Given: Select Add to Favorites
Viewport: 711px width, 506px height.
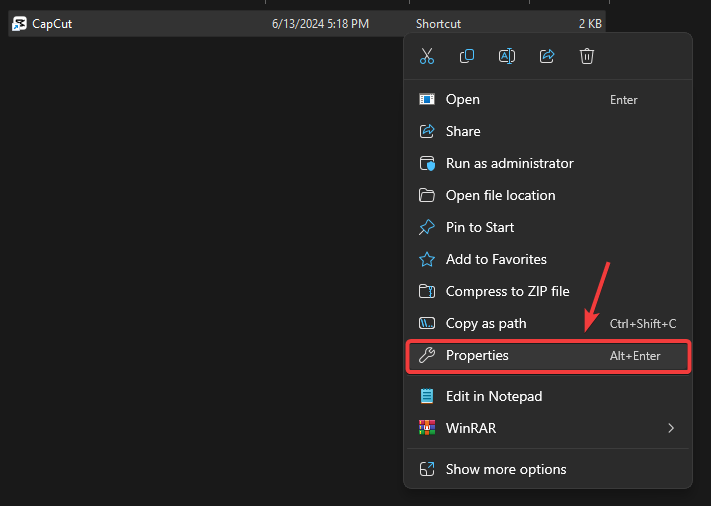Looking at the screenshot, I should tap(548, 259).
